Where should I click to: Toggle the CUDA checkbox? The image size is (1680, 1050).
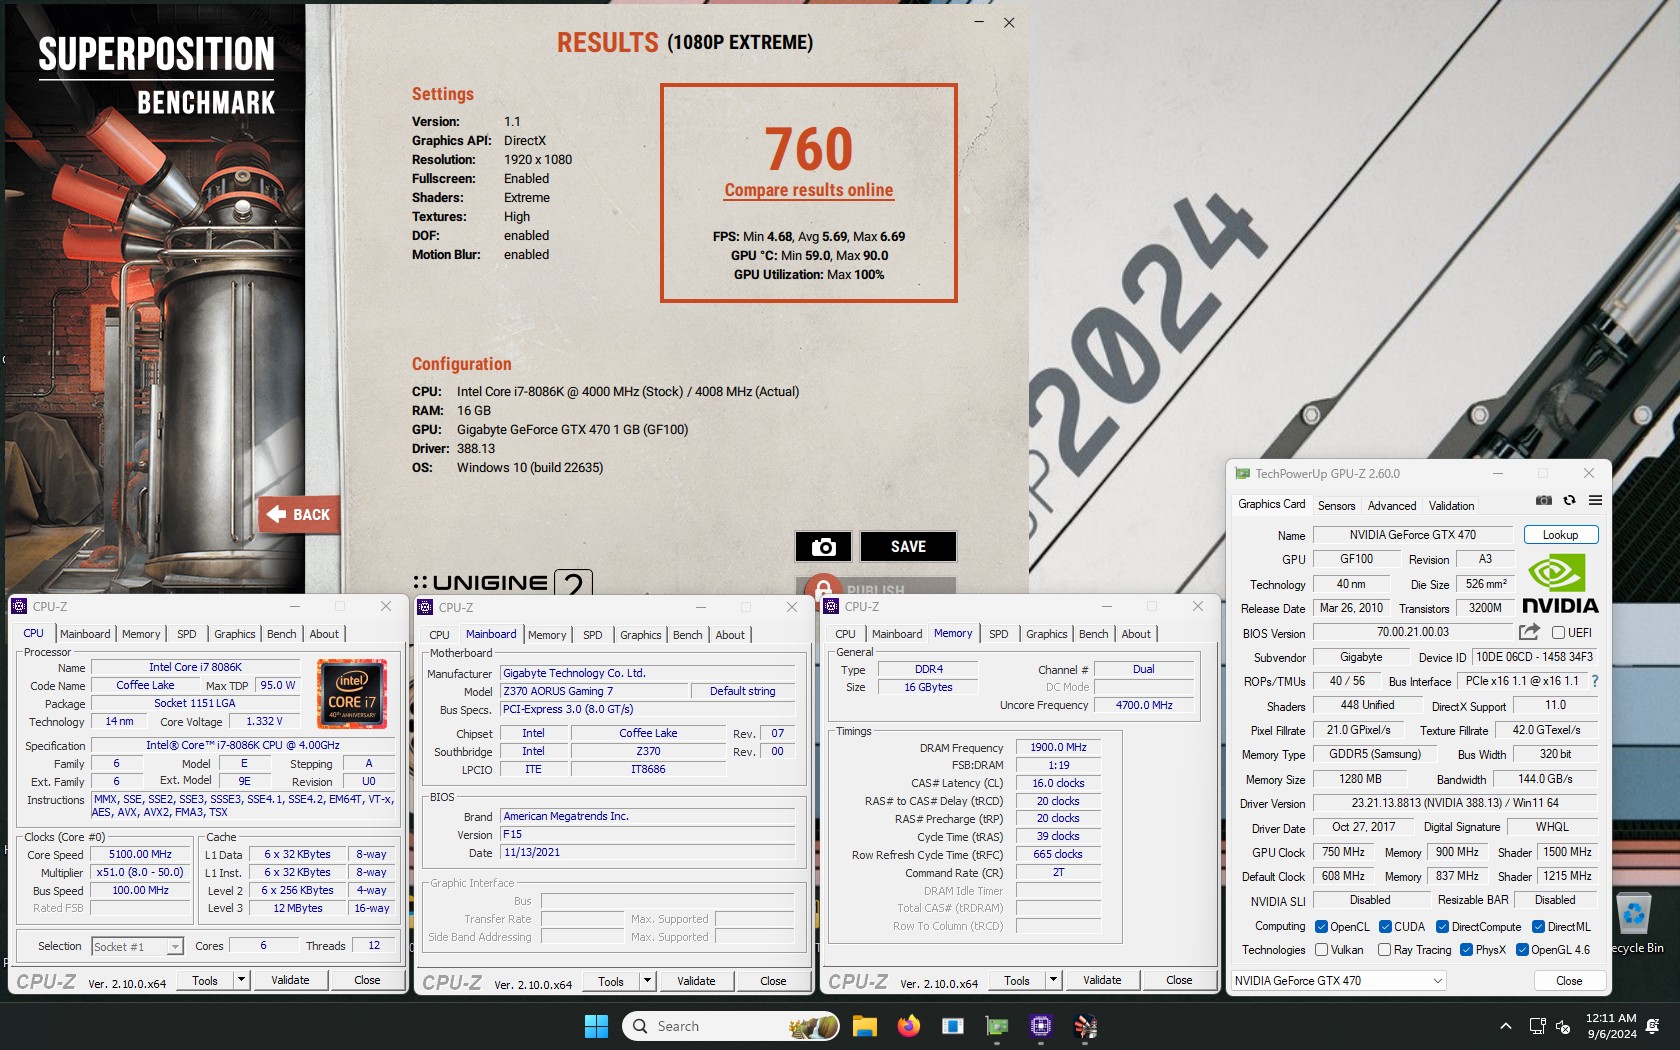point(1385,926)
